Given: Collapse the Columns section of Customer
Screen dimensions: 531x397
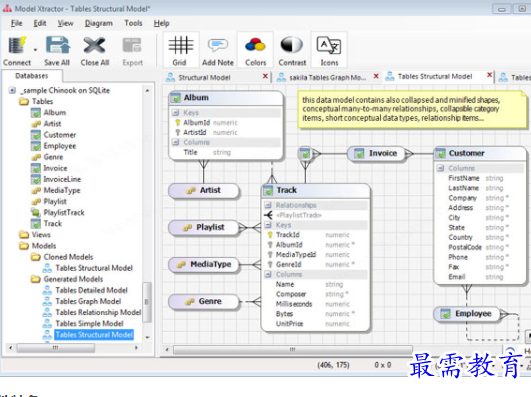Looking at the screenshot, I should [x=441, y=168].
